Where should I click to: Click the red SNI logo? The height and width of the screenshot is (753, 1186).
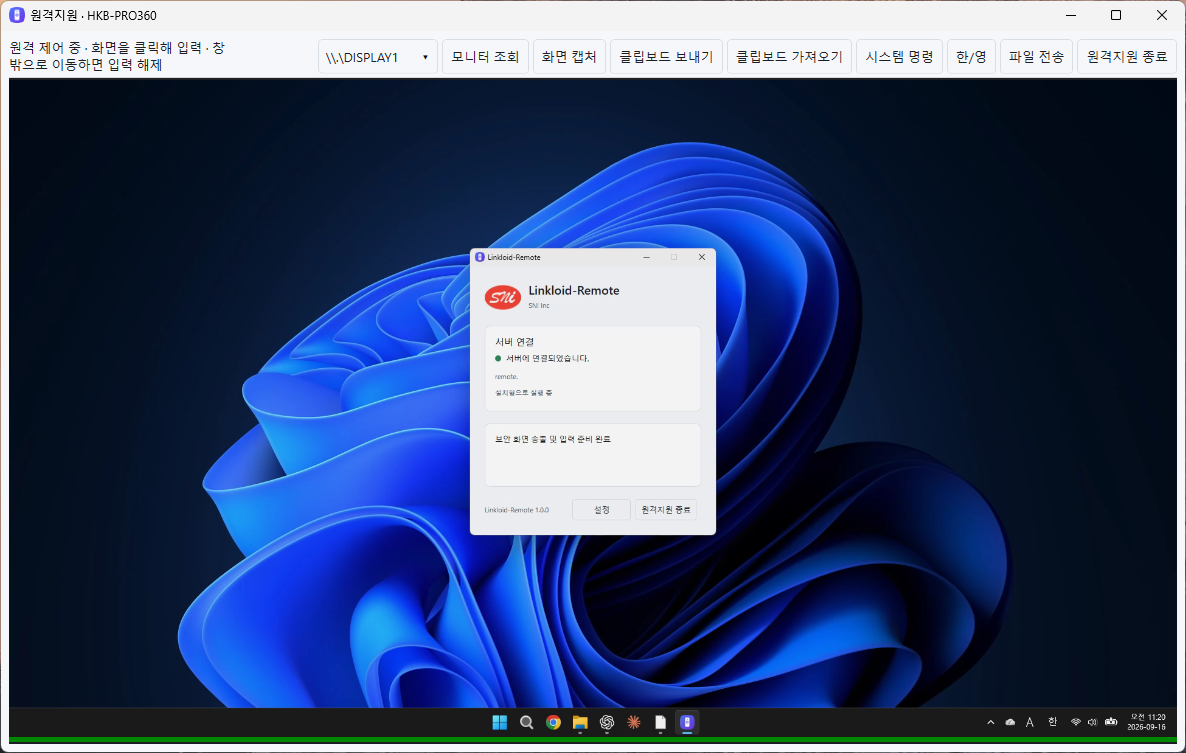point(503,297)
